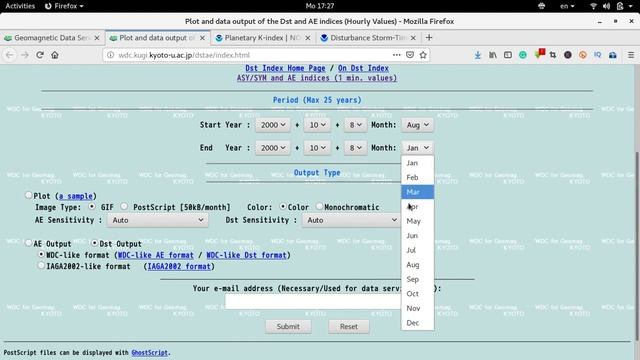640x360 pixels.
Task: Open End Year digit dropdown 8
Action: click(x=355, y=148)
